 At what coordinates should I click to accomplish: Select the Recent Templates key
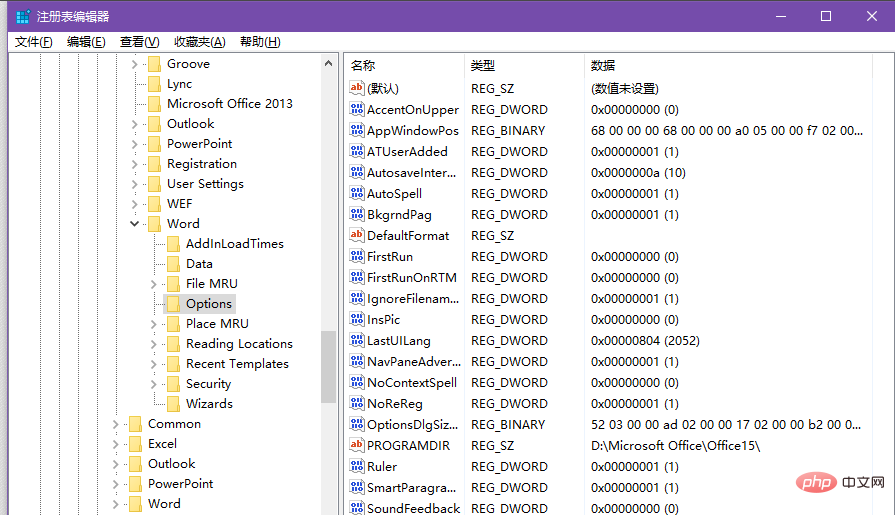coord(237,364)
